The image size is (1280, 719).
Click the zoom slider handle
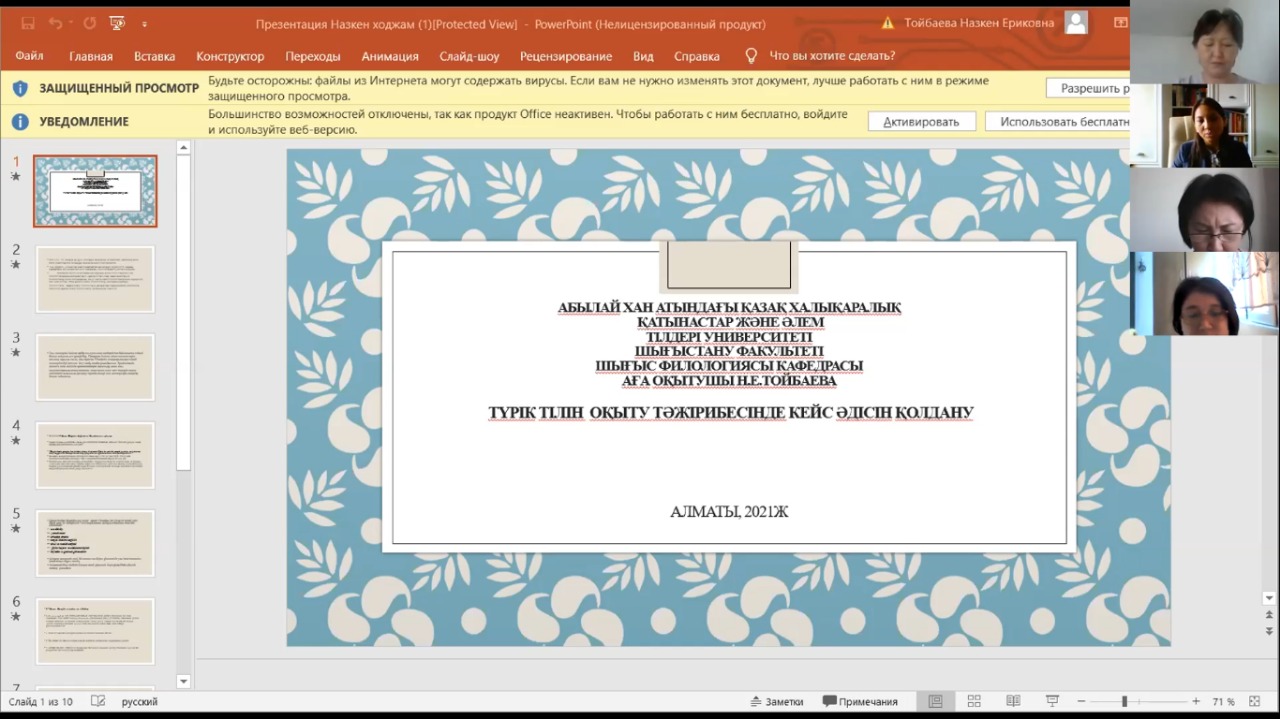[1124, 701]
